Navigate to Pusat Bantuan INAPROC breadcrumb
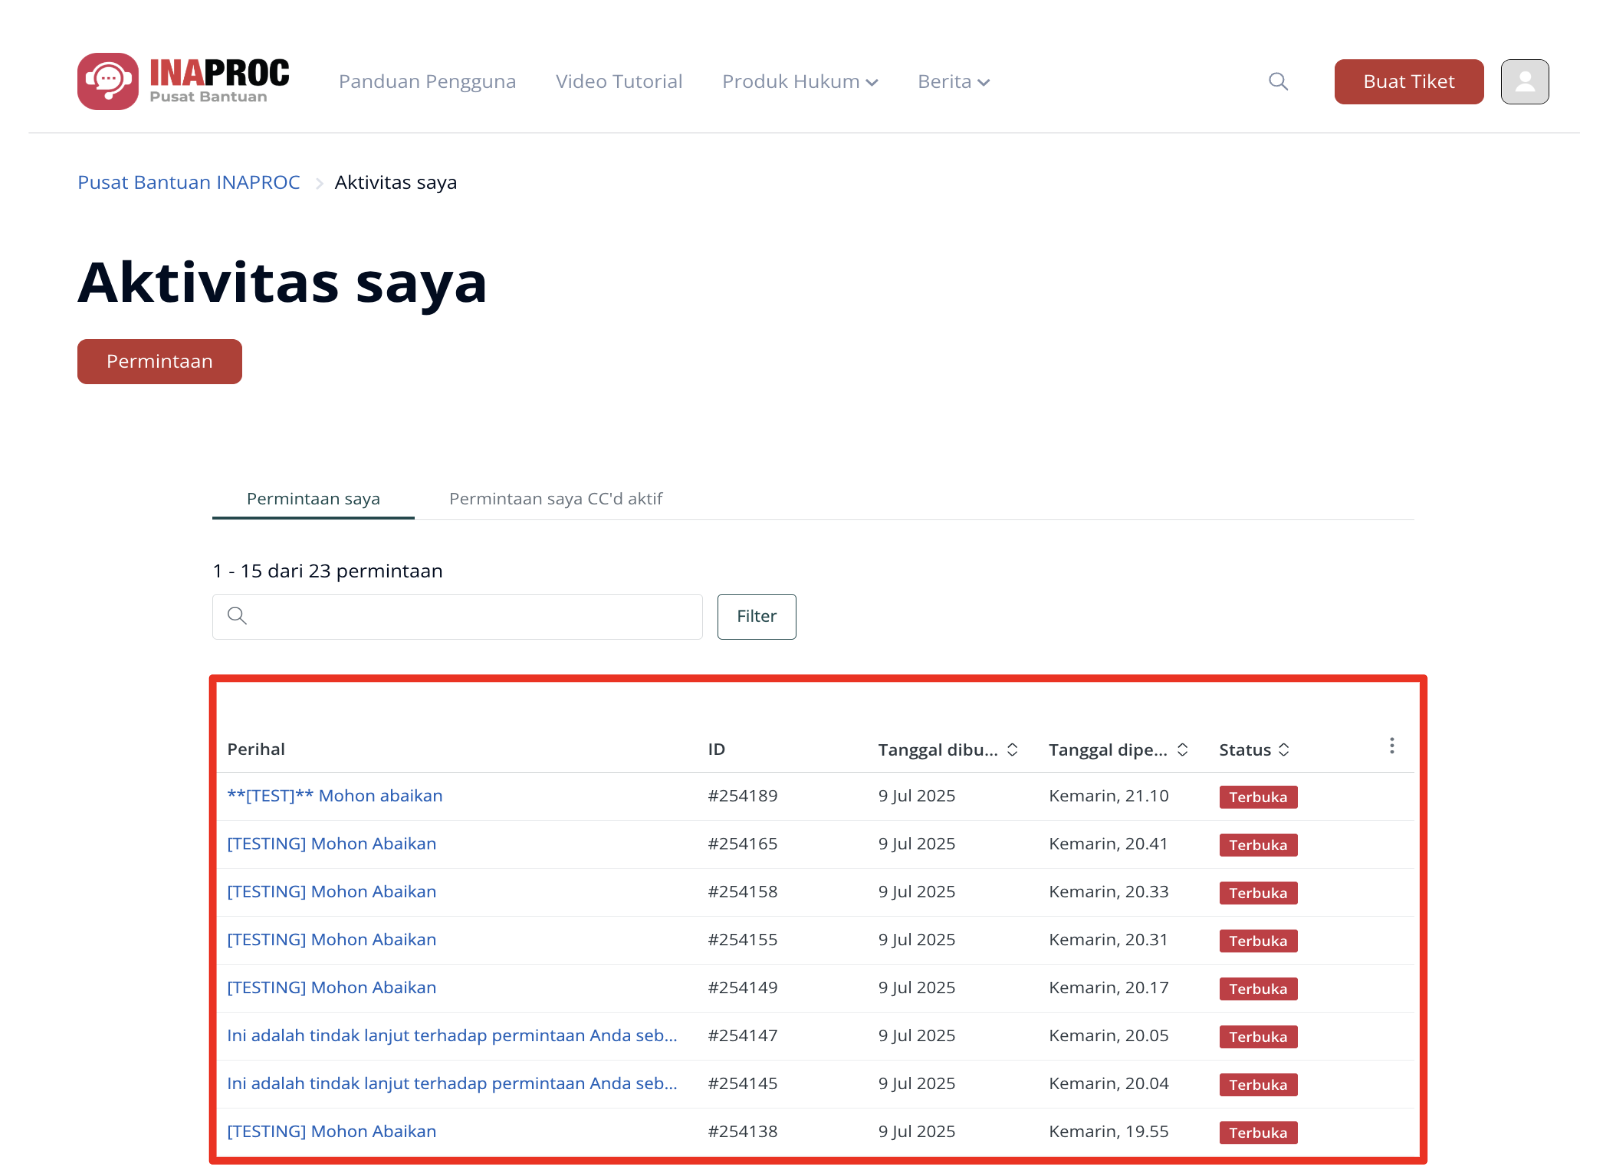This screenshot has width=1618, height=1176. 188,182
